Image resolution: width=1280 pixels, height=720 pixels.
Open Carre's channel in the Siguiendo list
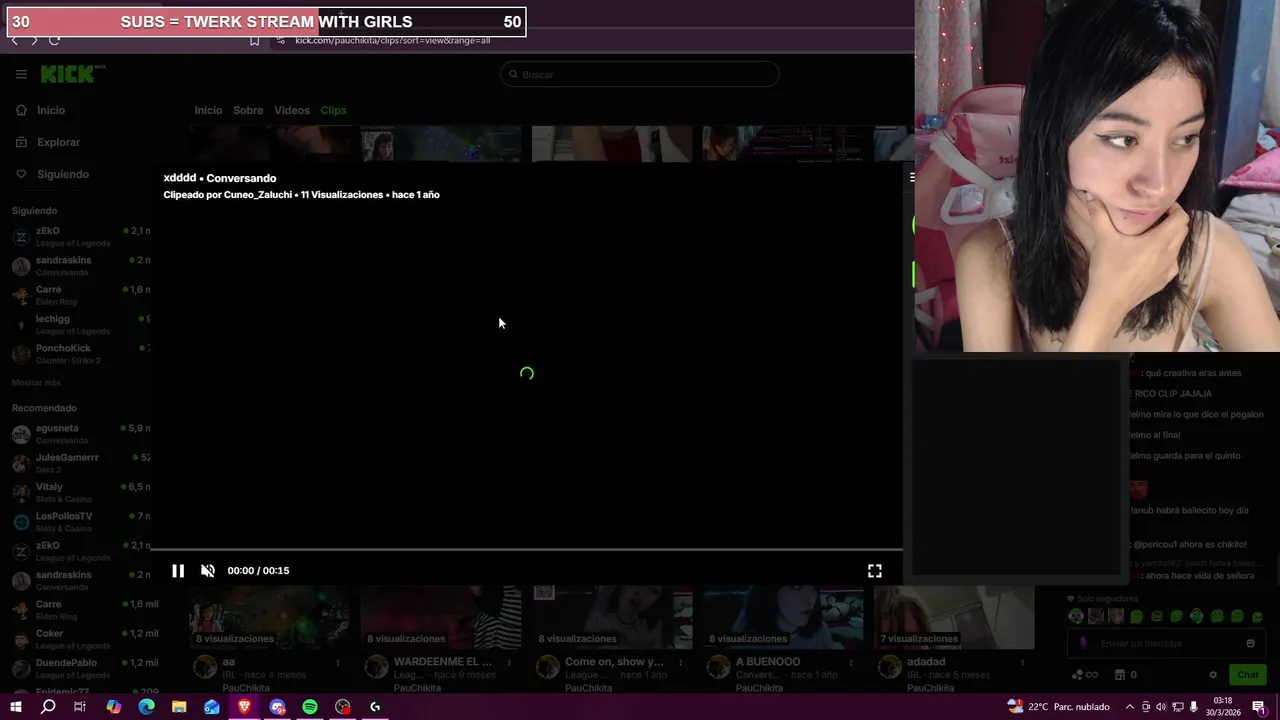click(x=80, y=294)
